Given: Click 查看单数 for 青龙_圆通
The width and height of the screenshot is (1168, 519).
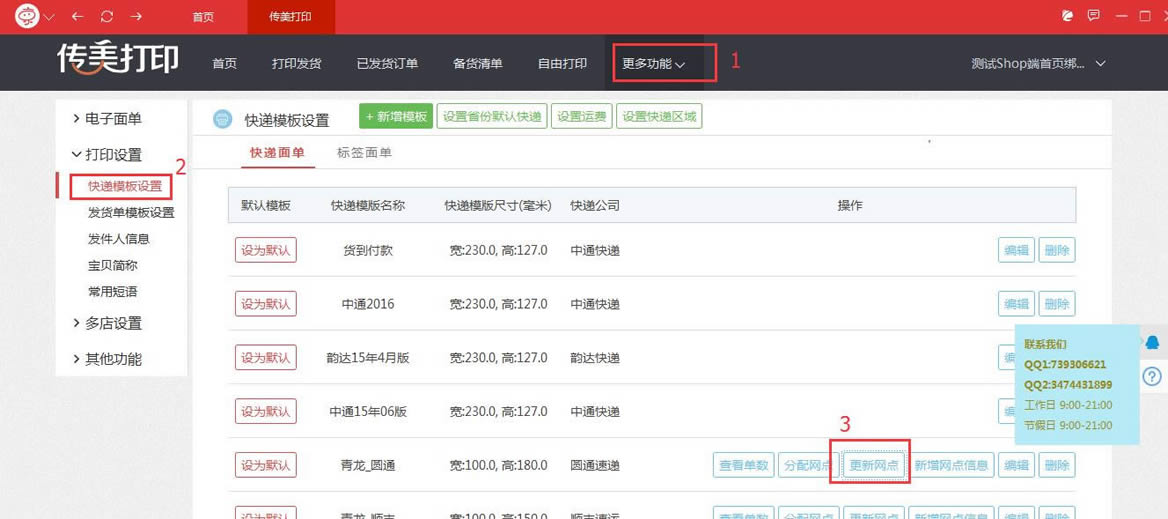Looking at the screenshot, I should [744, 465].
